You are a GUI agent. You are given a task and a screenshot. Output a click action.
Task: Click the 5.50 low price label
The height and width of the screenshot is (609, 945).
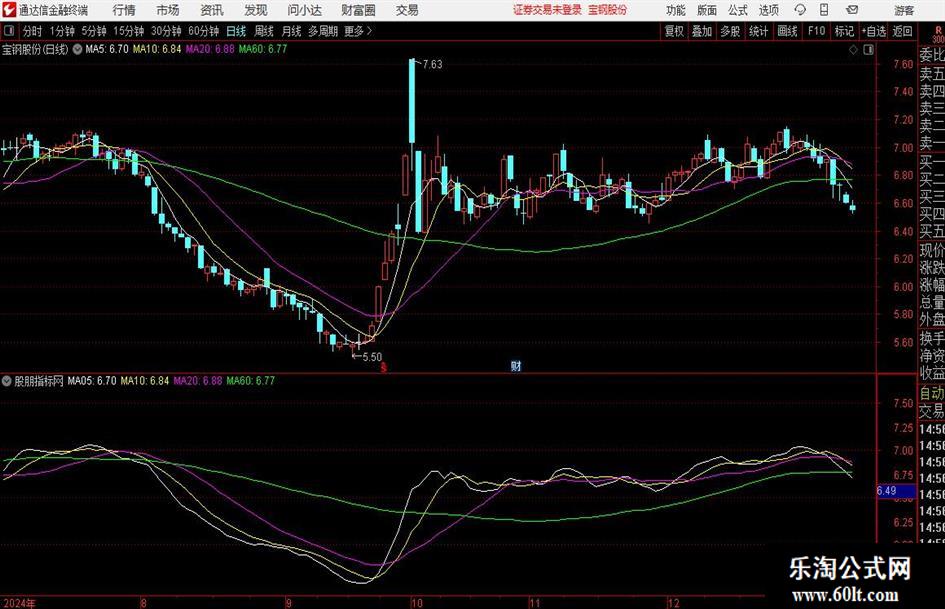point(372,357)
